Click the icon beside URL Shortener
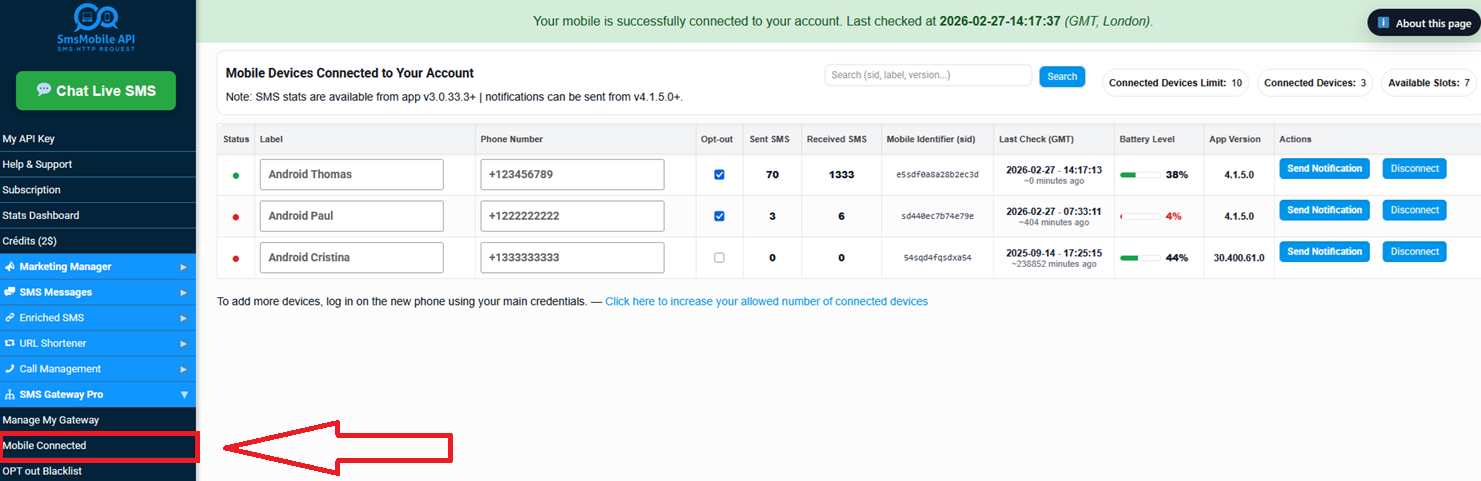1481x481 pixels. point(10,343)
